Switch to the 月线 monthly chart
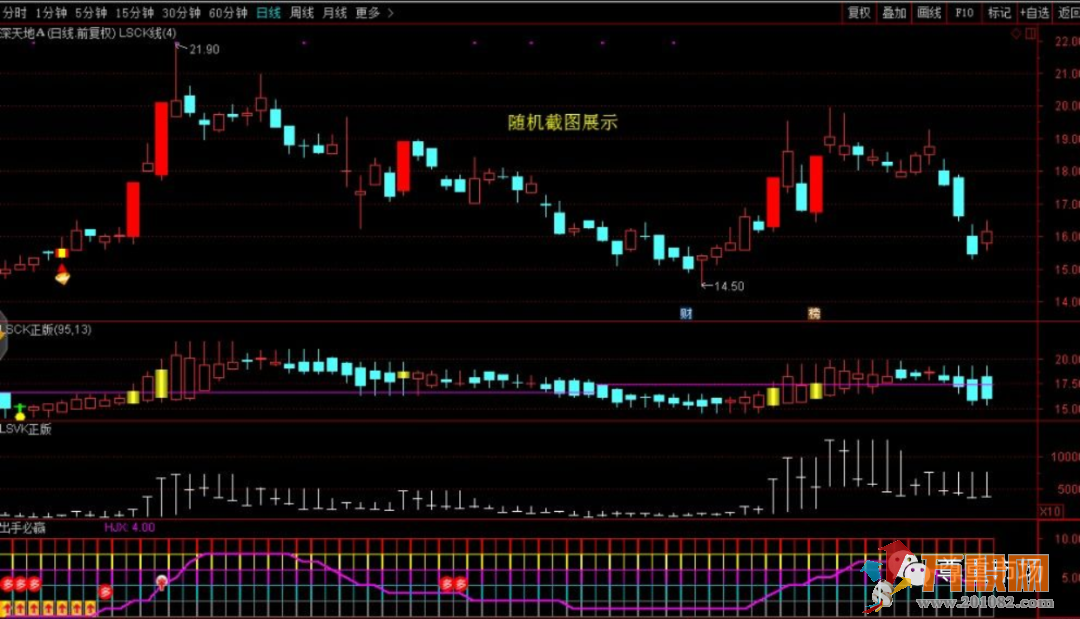1080x619 pixels. (335, 12)
